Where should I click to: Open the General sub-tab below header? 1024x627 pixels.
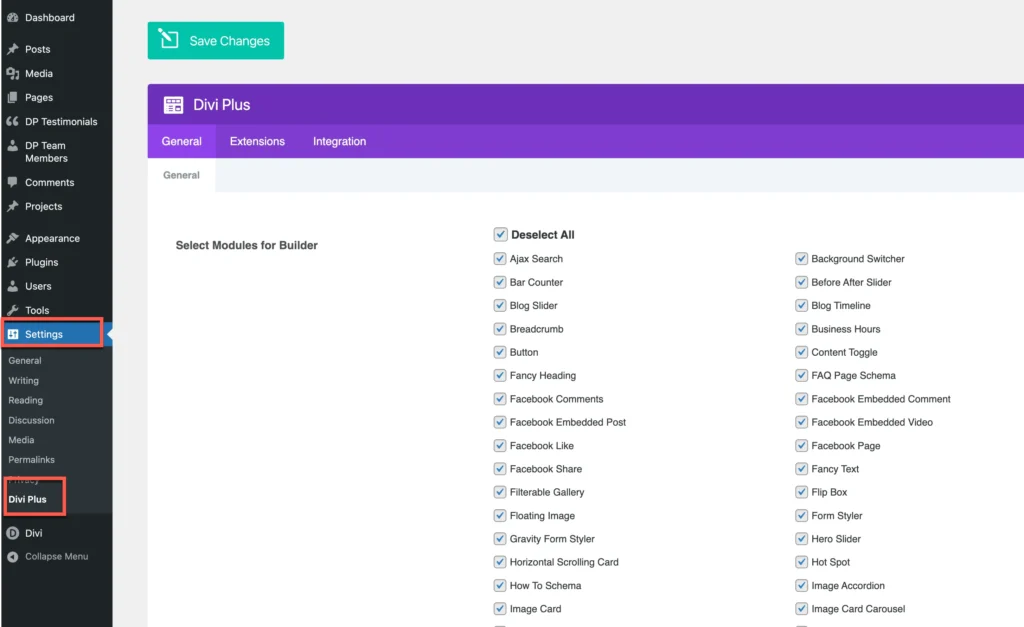click(x=182, y=175)
